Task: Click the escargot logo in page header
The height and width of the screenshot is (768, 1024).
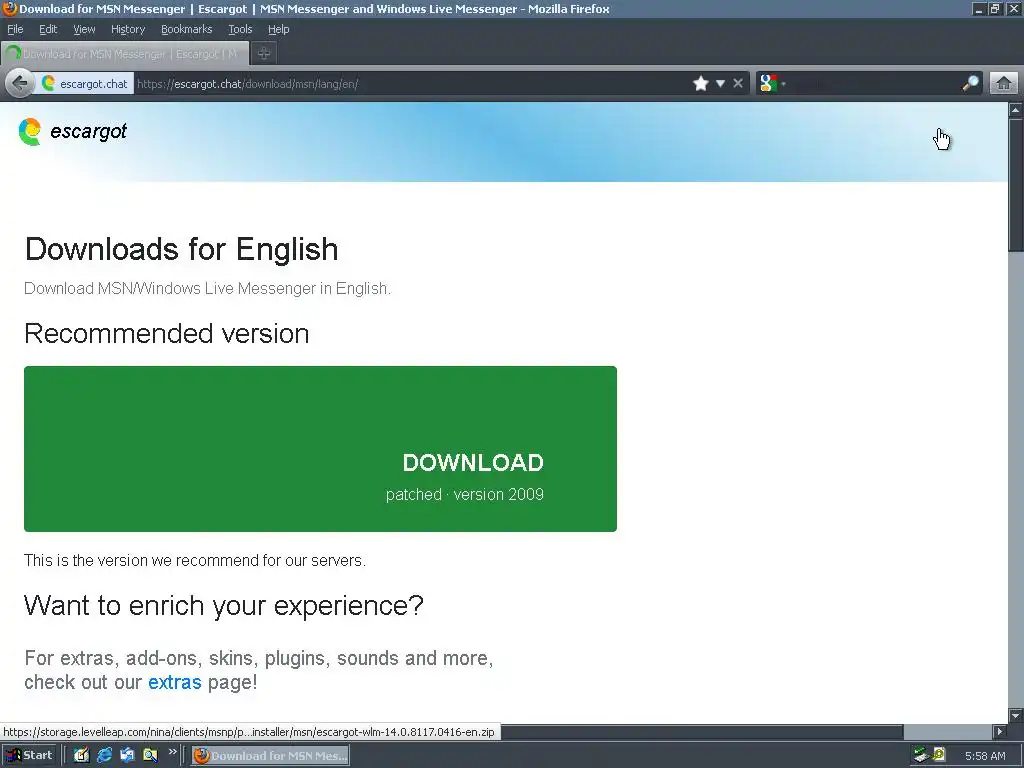Action: click(72, 131)
